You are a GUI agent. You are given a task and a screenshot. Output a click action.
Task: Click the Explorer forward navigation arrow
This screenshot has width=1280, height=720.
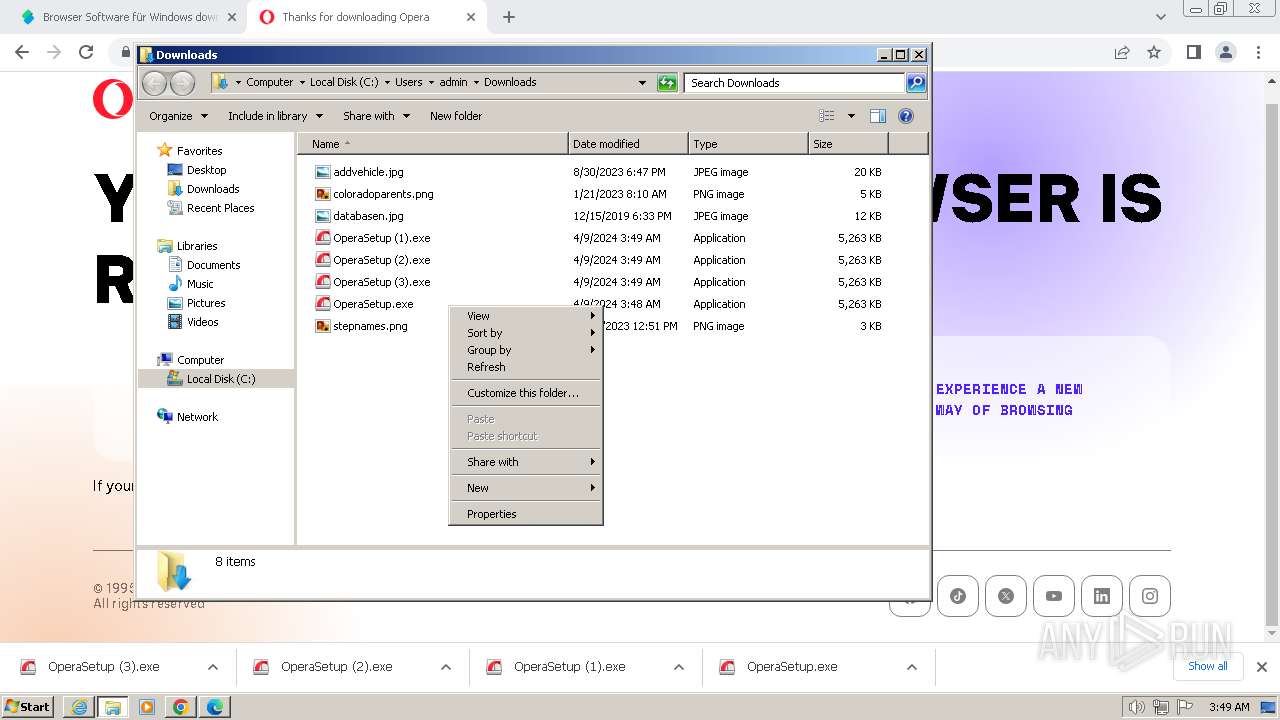(x=182, y=83)
